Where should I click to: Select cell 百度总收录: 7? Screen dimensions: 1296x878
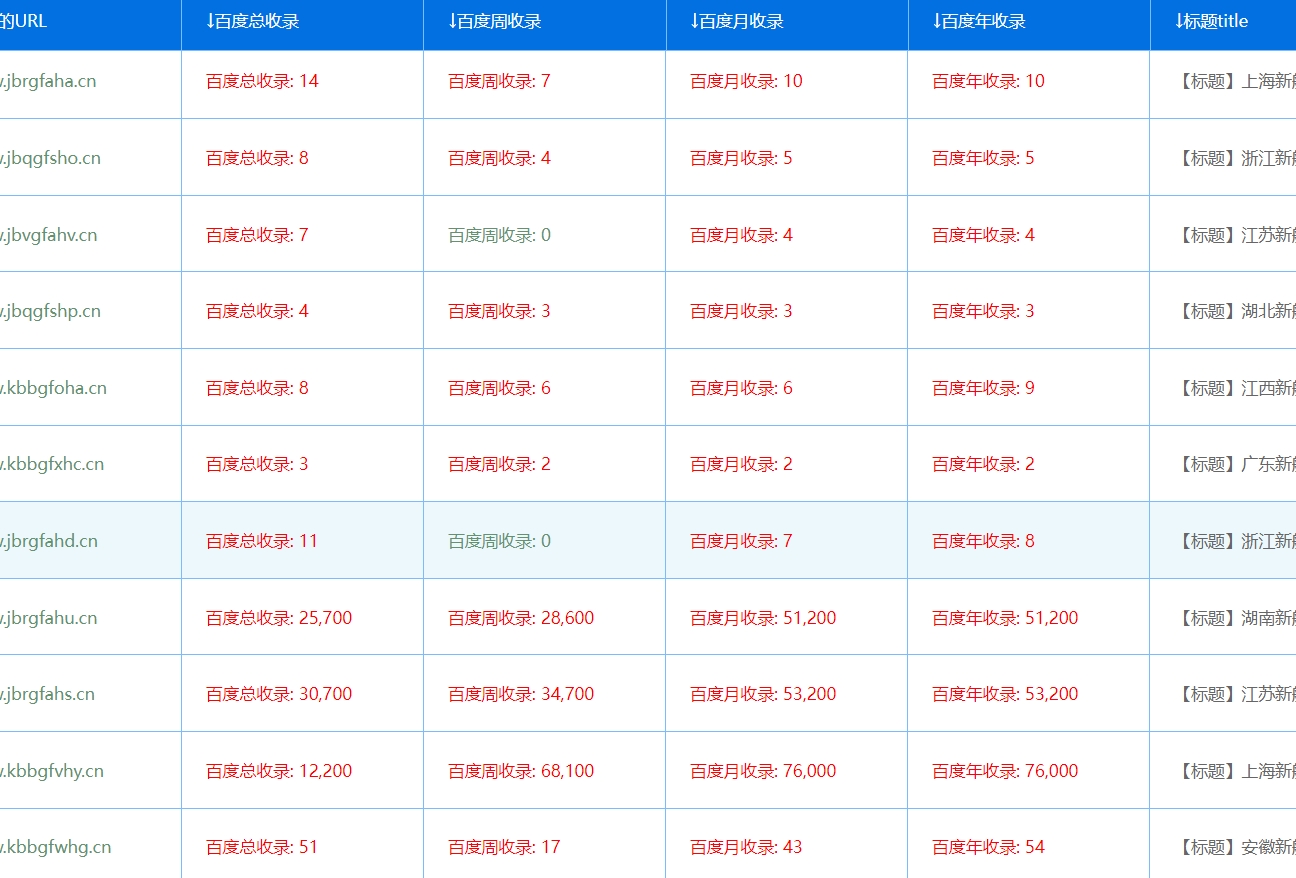pos(257,235)
